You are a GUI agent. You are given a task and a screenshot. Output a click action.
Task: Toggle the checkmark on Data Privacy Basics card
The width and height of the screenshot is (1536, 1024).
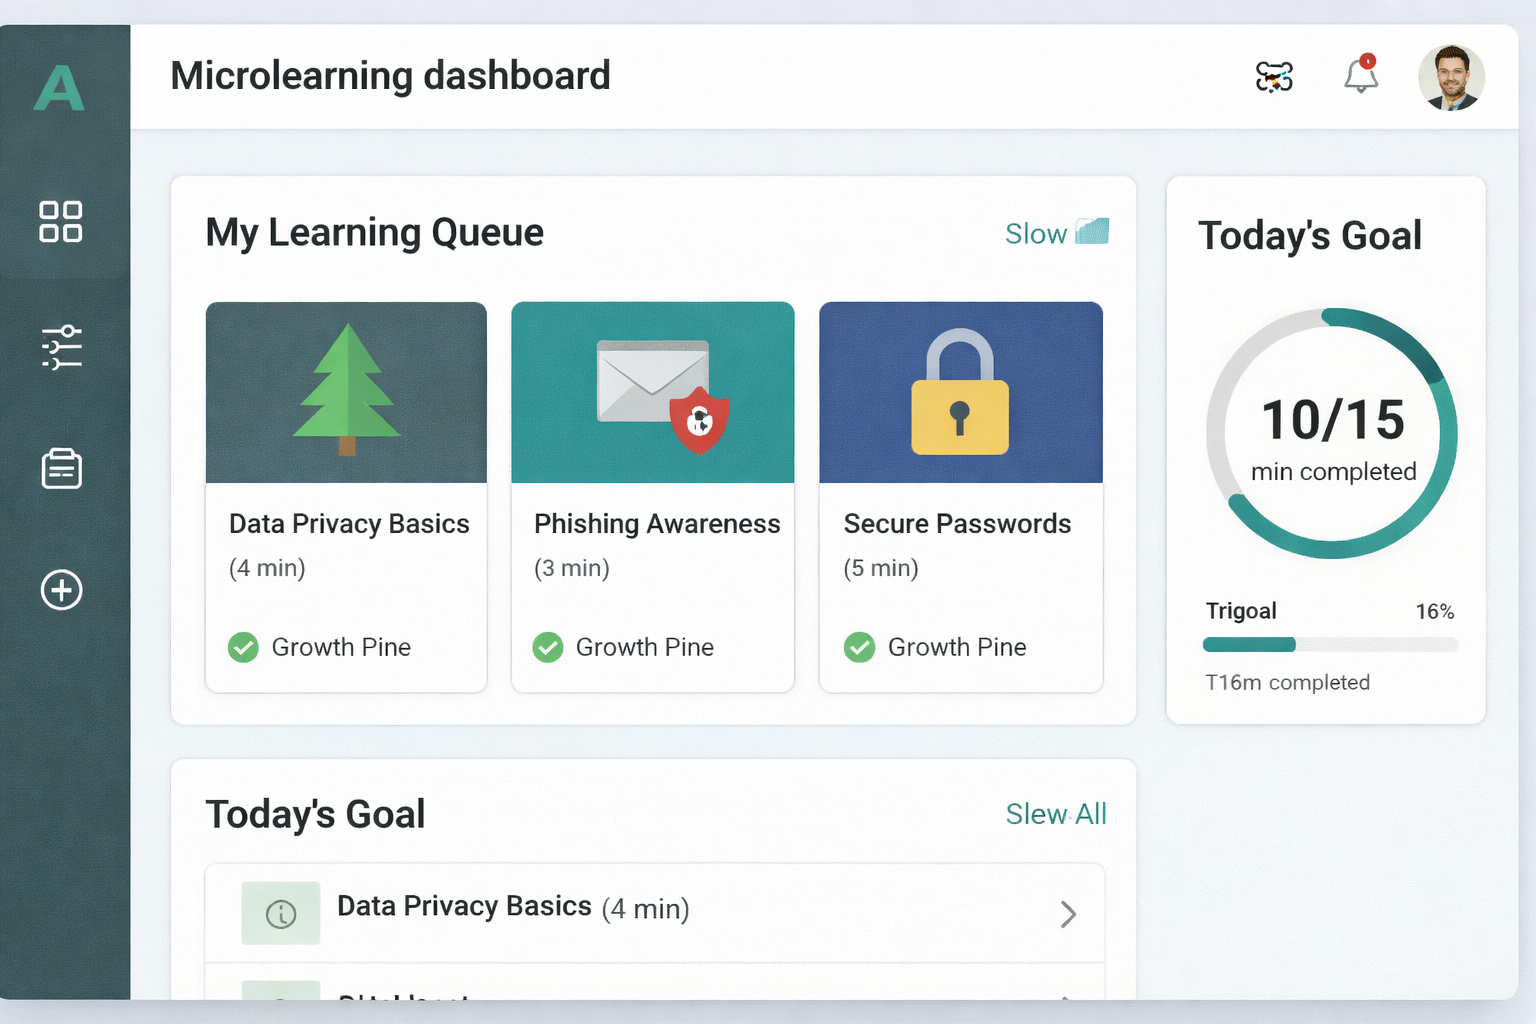click(243, 648)
